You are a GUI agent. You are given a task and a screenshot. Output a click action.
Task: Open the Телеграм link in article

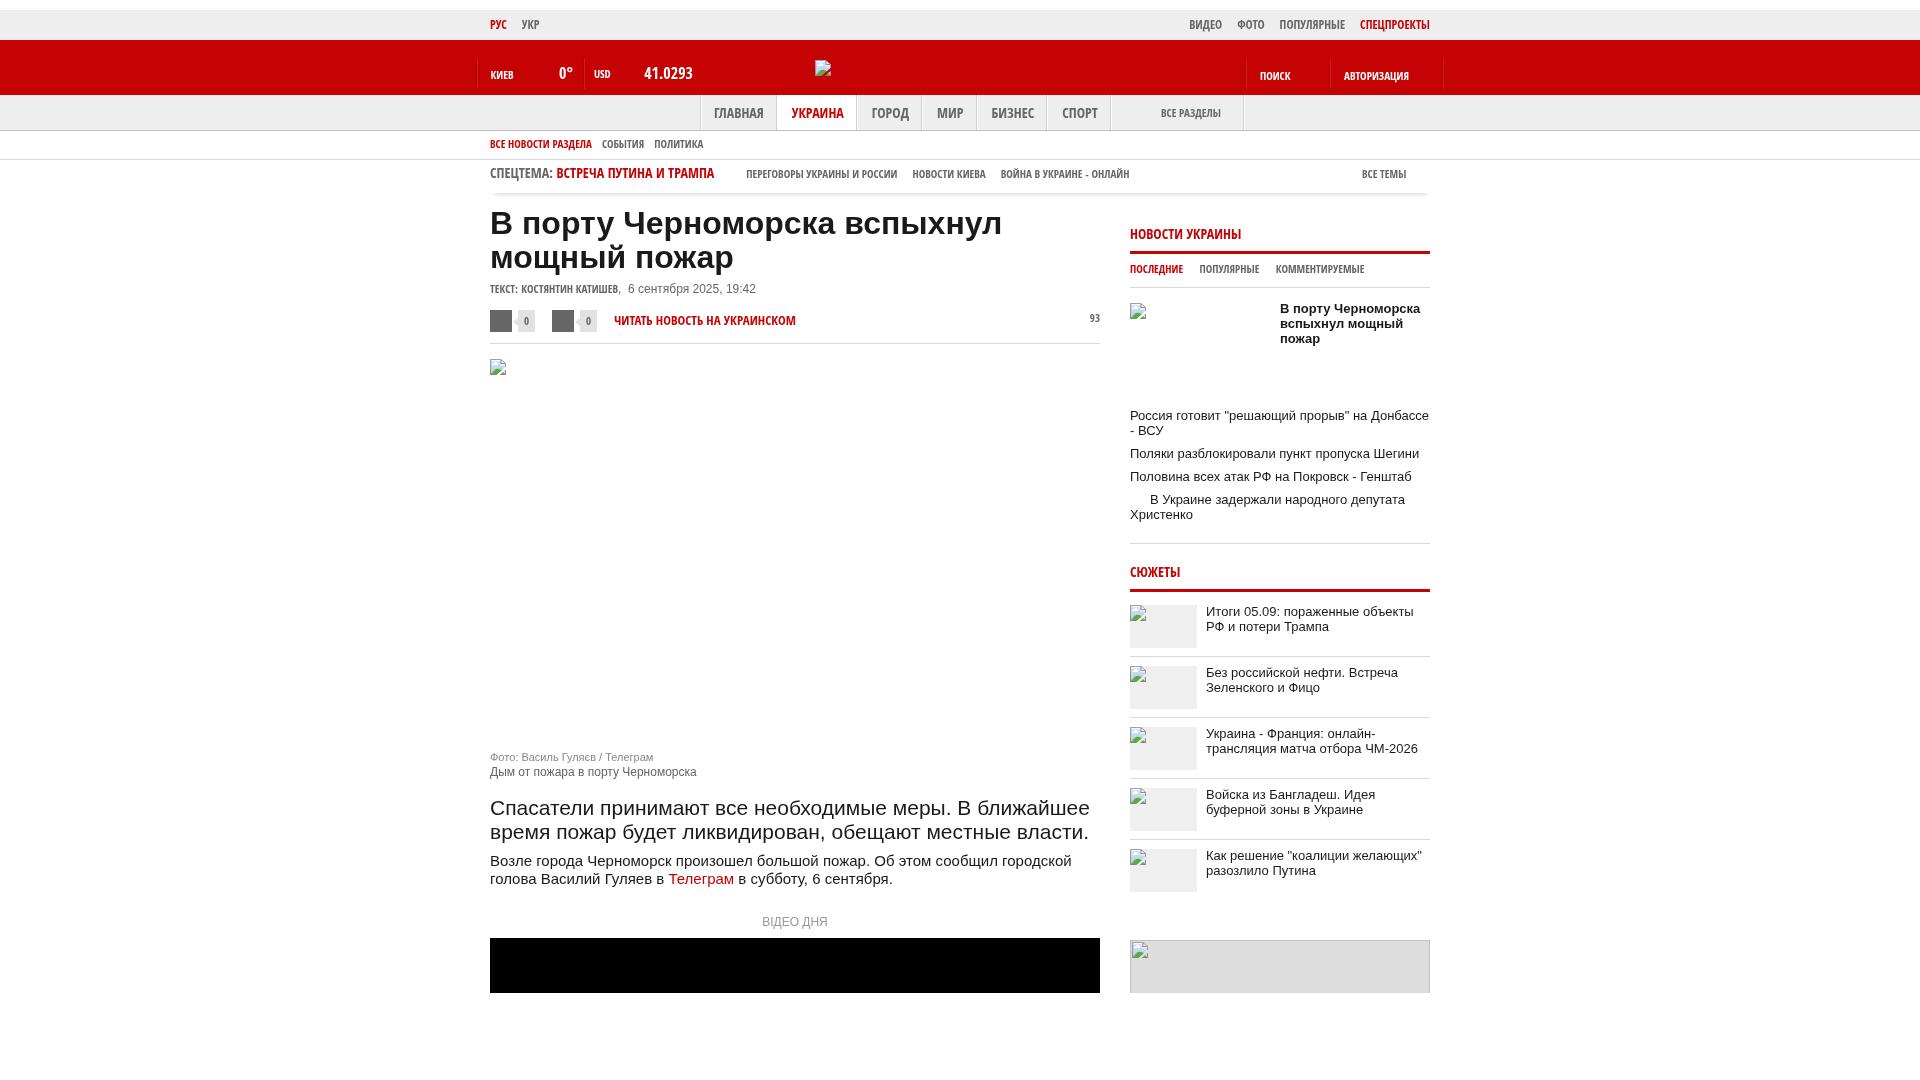701,879
